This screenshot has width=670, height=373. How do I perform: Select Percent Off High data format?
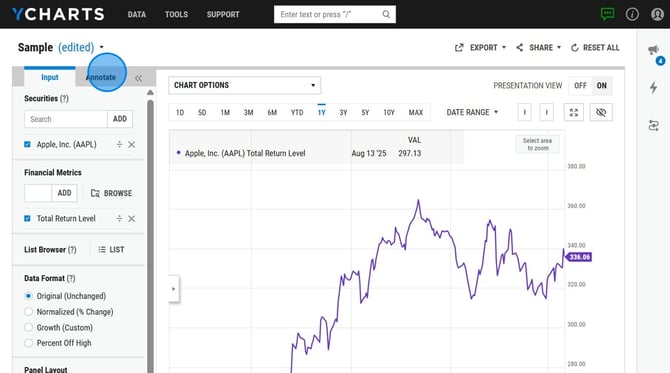28,343
